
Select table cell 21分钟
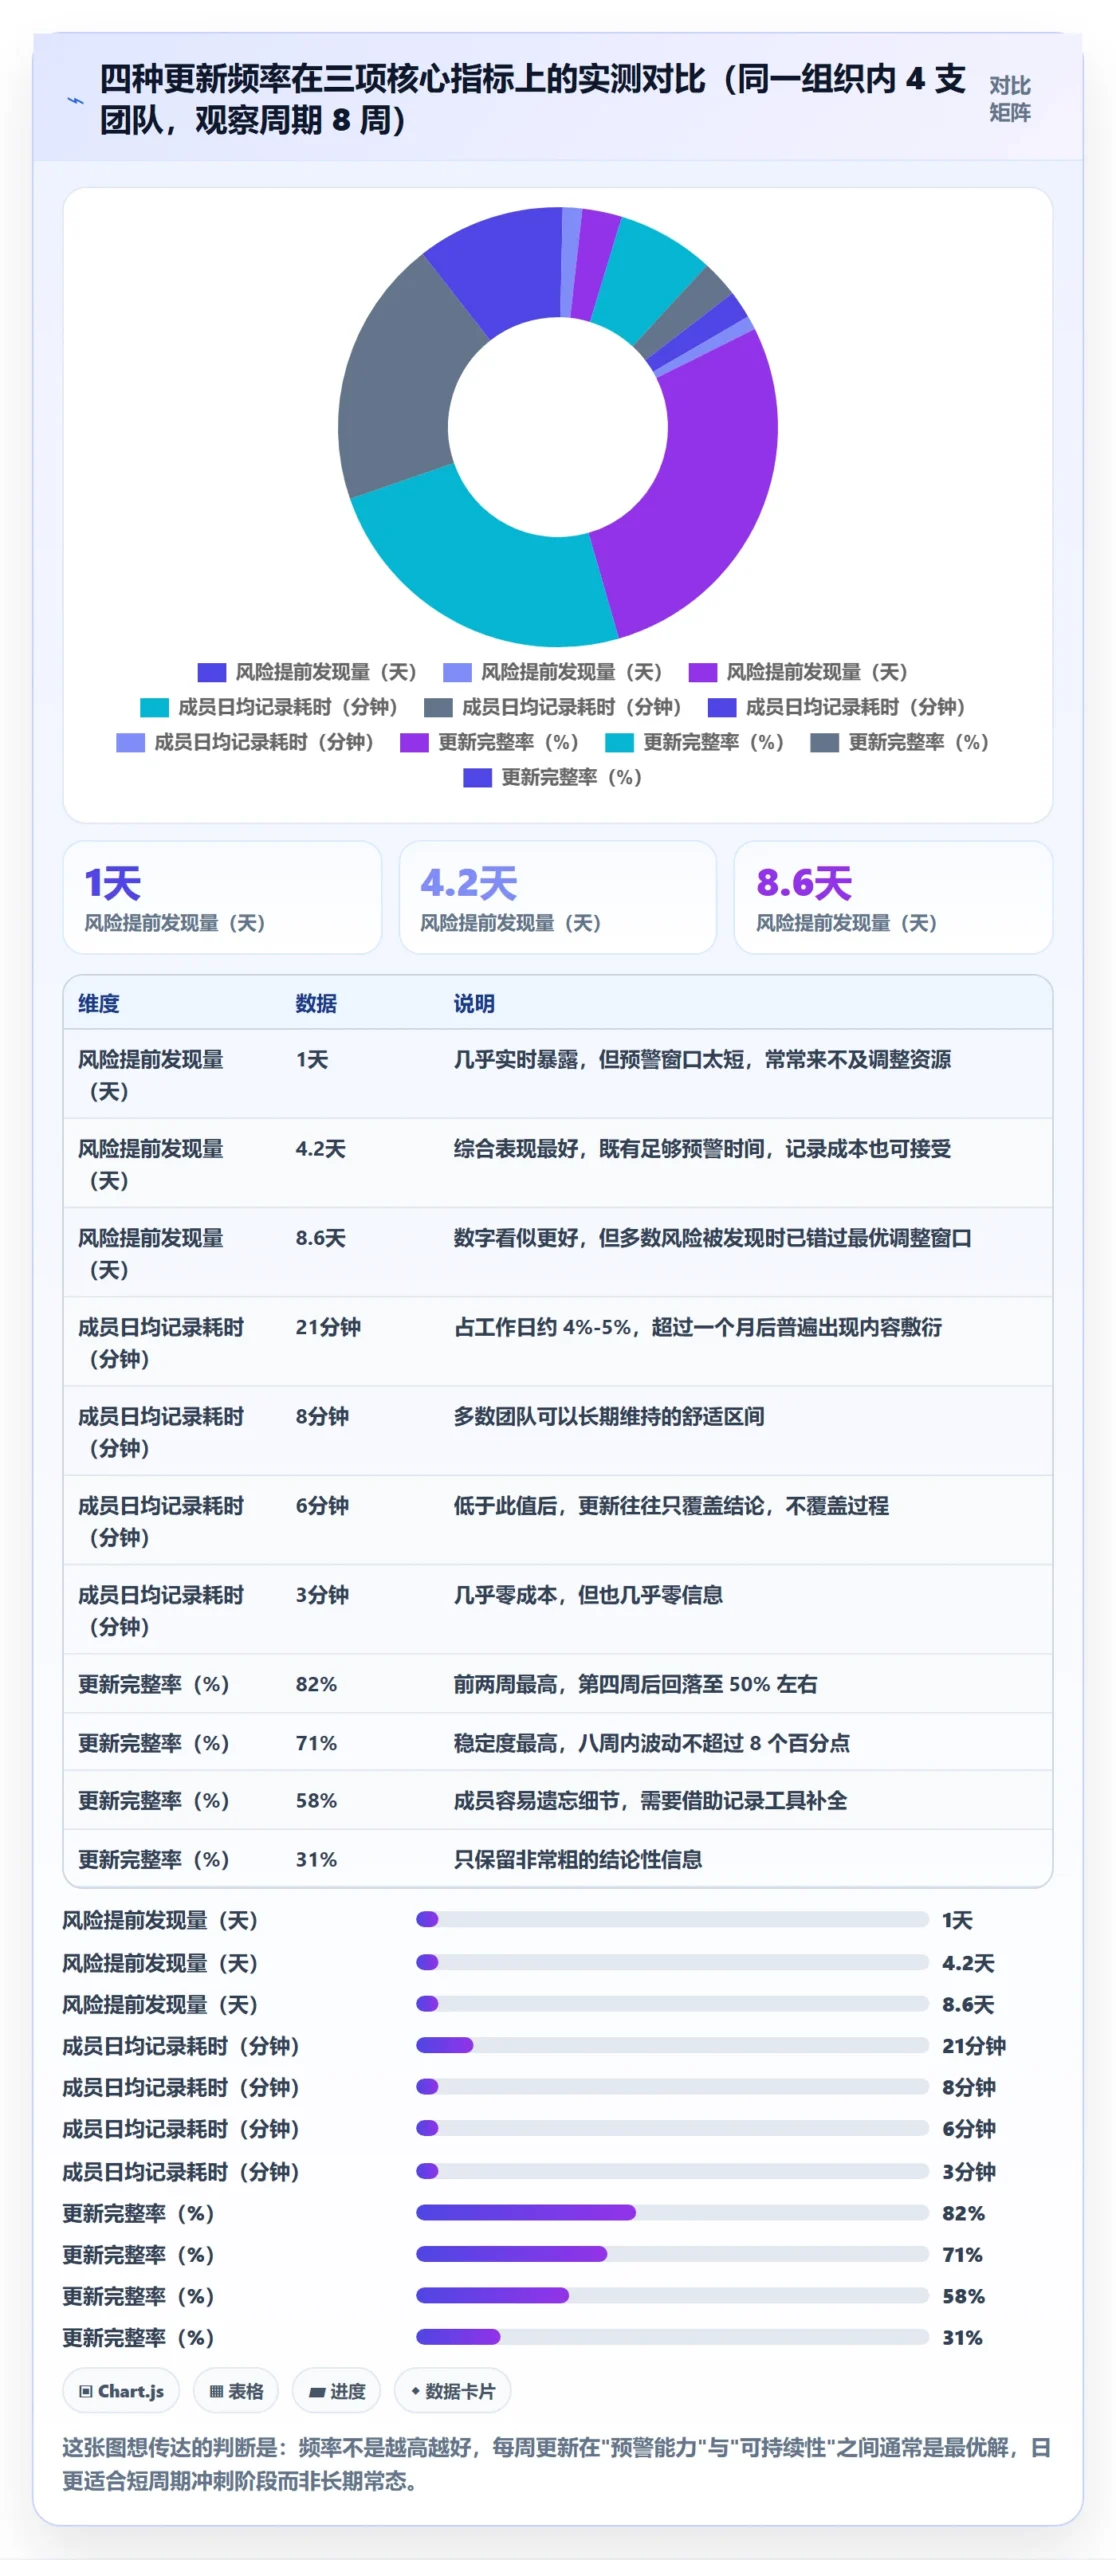click(328, 1327)
